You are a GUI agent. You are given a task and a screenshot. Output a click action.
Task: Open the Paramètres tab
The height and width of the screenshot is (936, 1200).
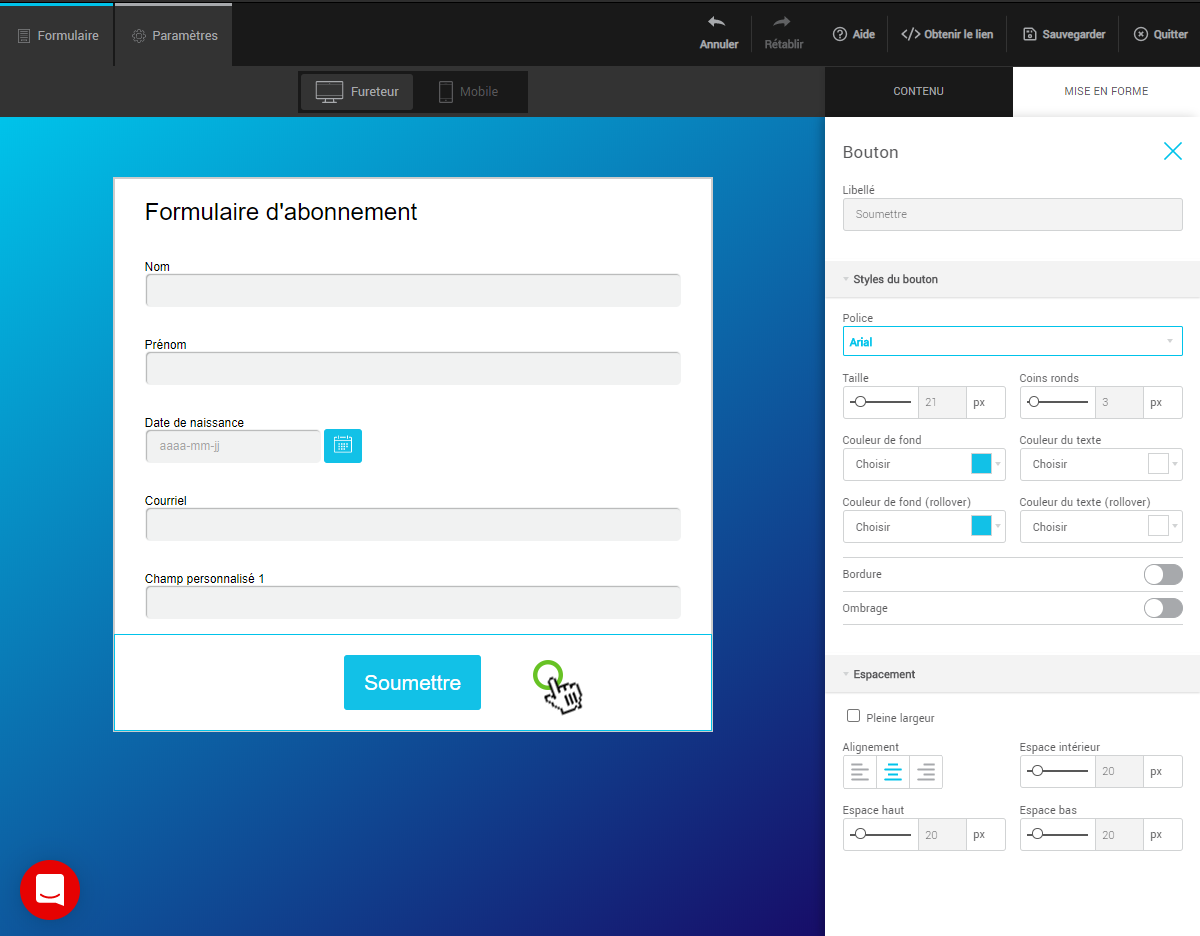[174, 36]
